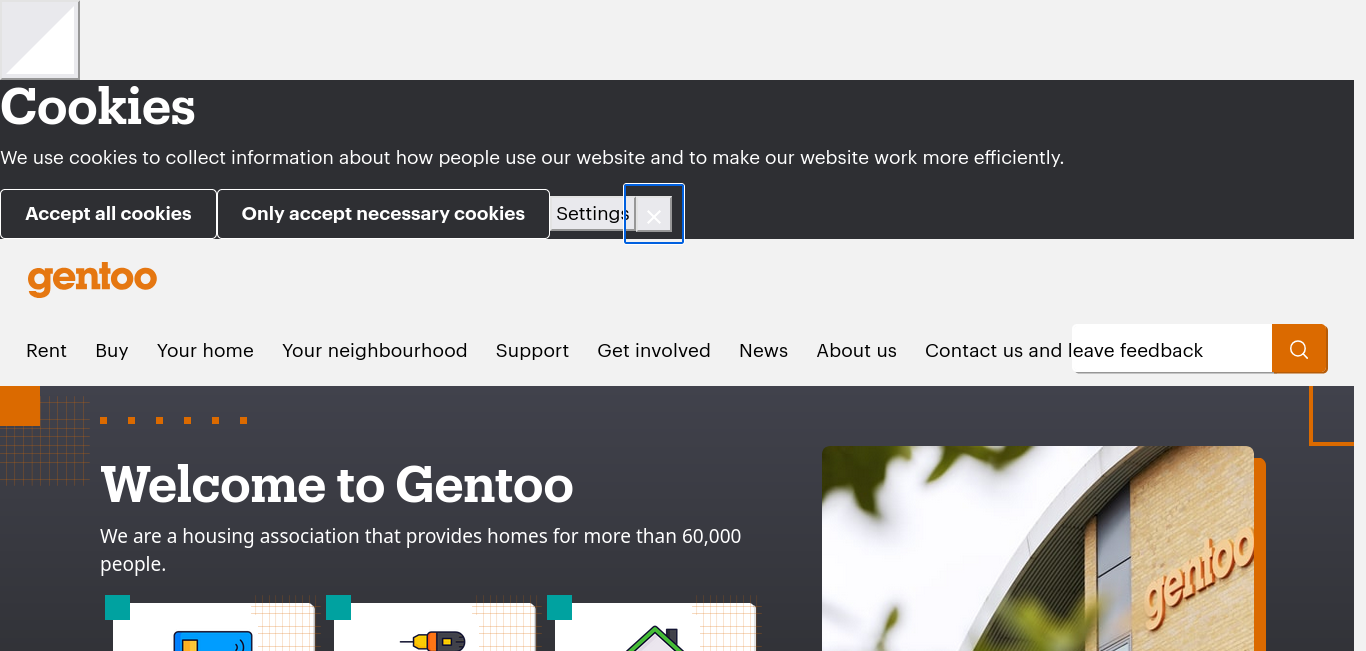Open the Rent menu
1366x651 pixels.
[46, 351]
